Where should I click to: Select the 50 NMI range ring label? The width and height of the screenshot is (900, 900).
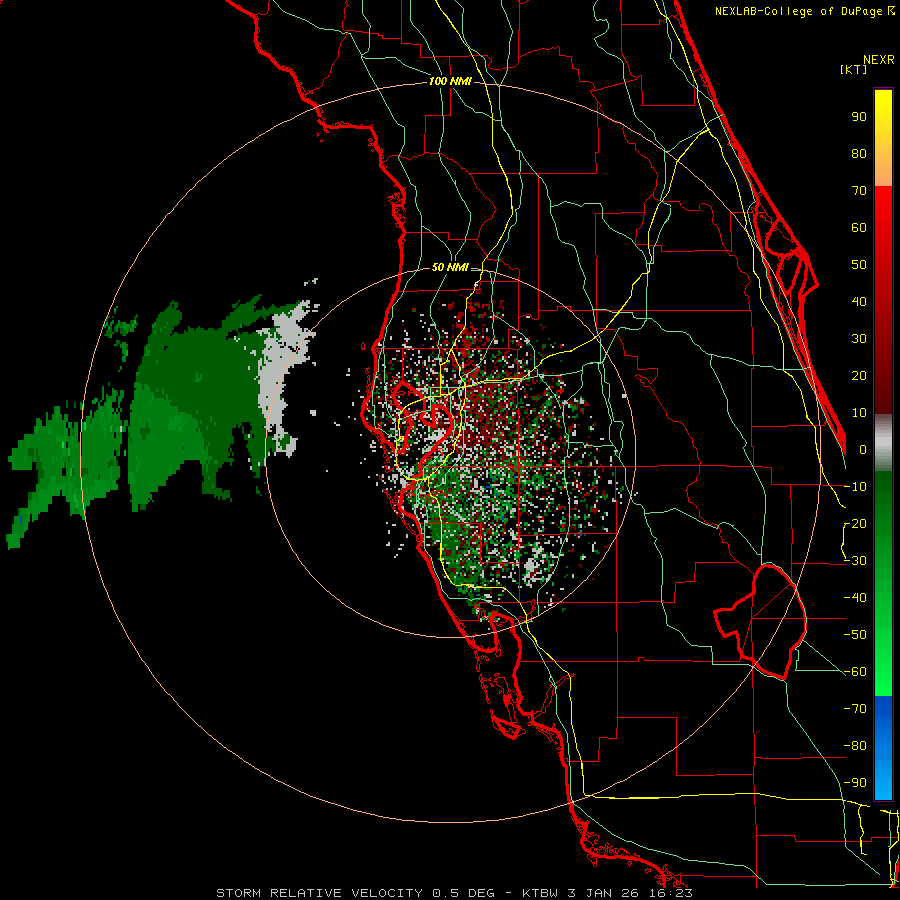[x=450, y=267]
